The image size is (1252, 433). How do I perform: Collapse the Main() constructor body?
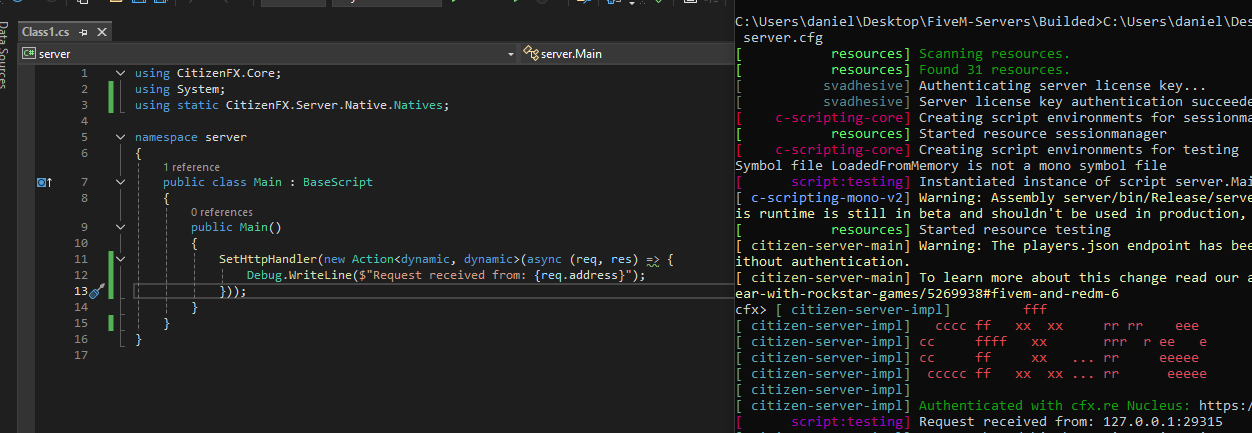click(x=121, y=227)
